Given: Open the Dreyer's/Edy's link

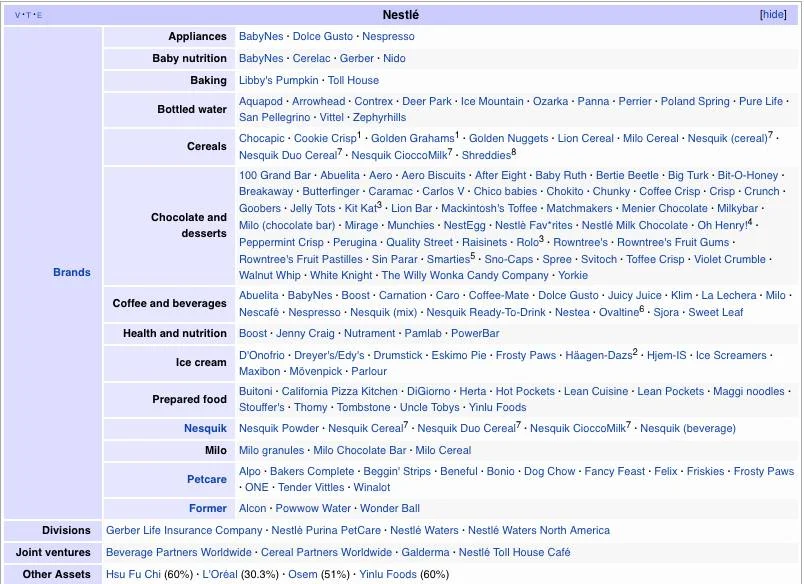Looking at the screenshot, I should tap(329, 355).
